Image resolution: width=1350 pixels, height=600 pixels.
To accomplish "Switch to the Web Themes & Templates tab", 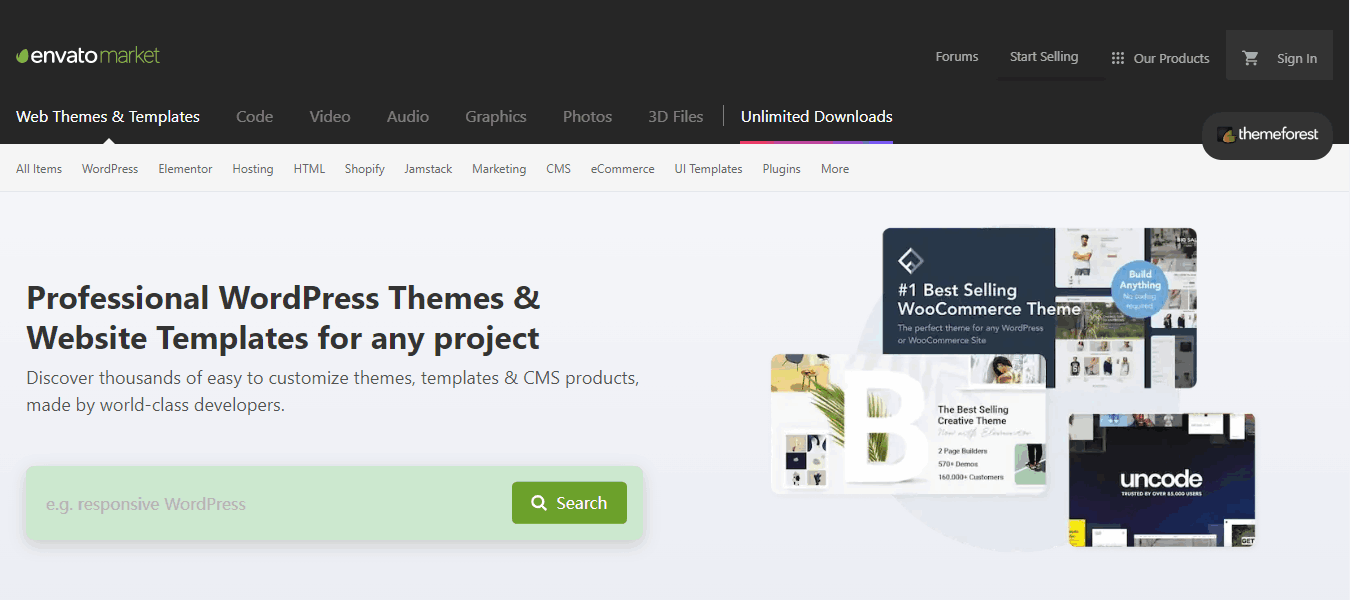I will tap(107, 117).
